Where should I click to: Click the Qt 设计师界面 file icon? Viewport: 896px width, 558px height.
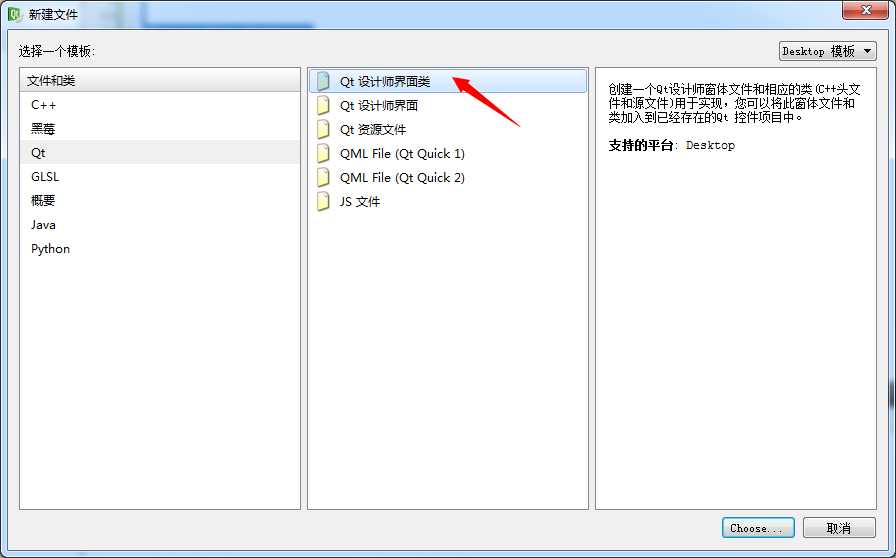pos(323,105)
